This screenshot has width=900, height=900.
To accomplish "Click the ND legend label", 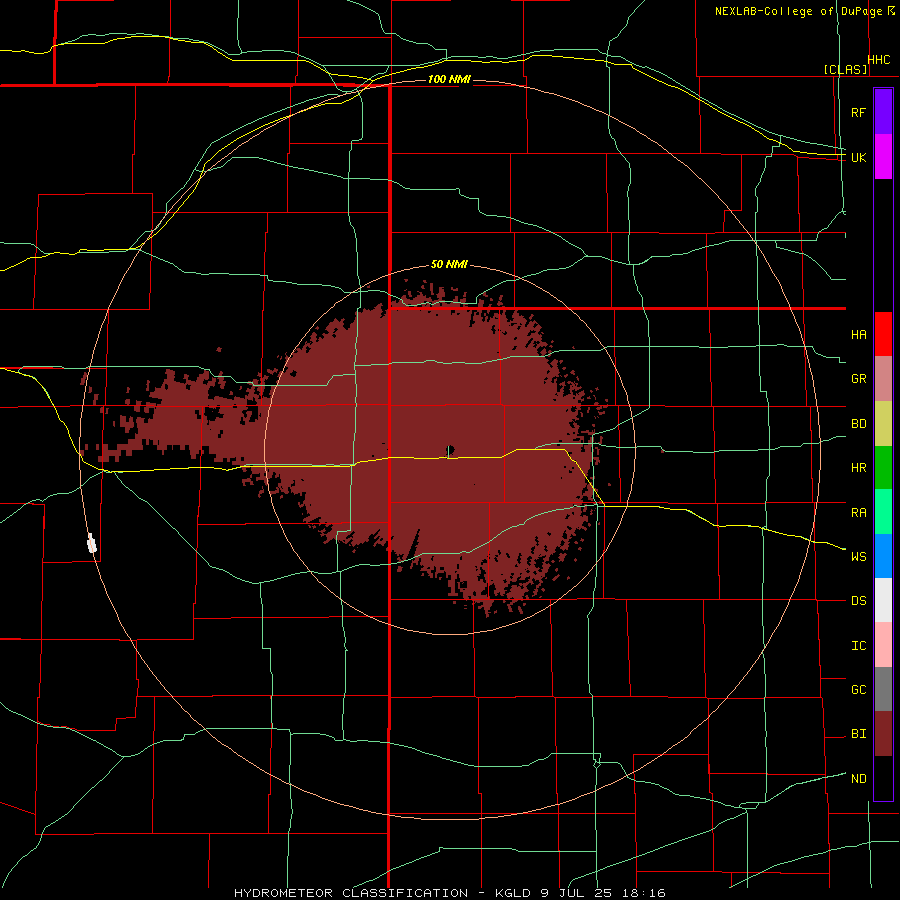I will click(x=858, y=778).
